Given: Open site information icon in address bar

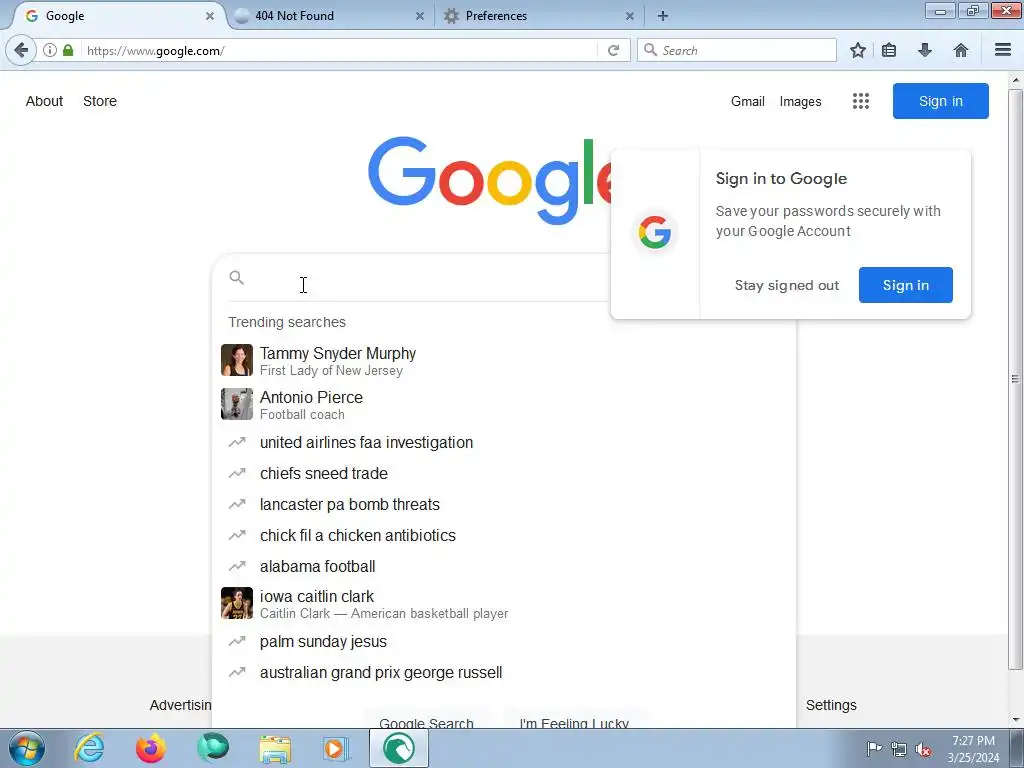Looking at the screenshot, I should coord(50,50).
